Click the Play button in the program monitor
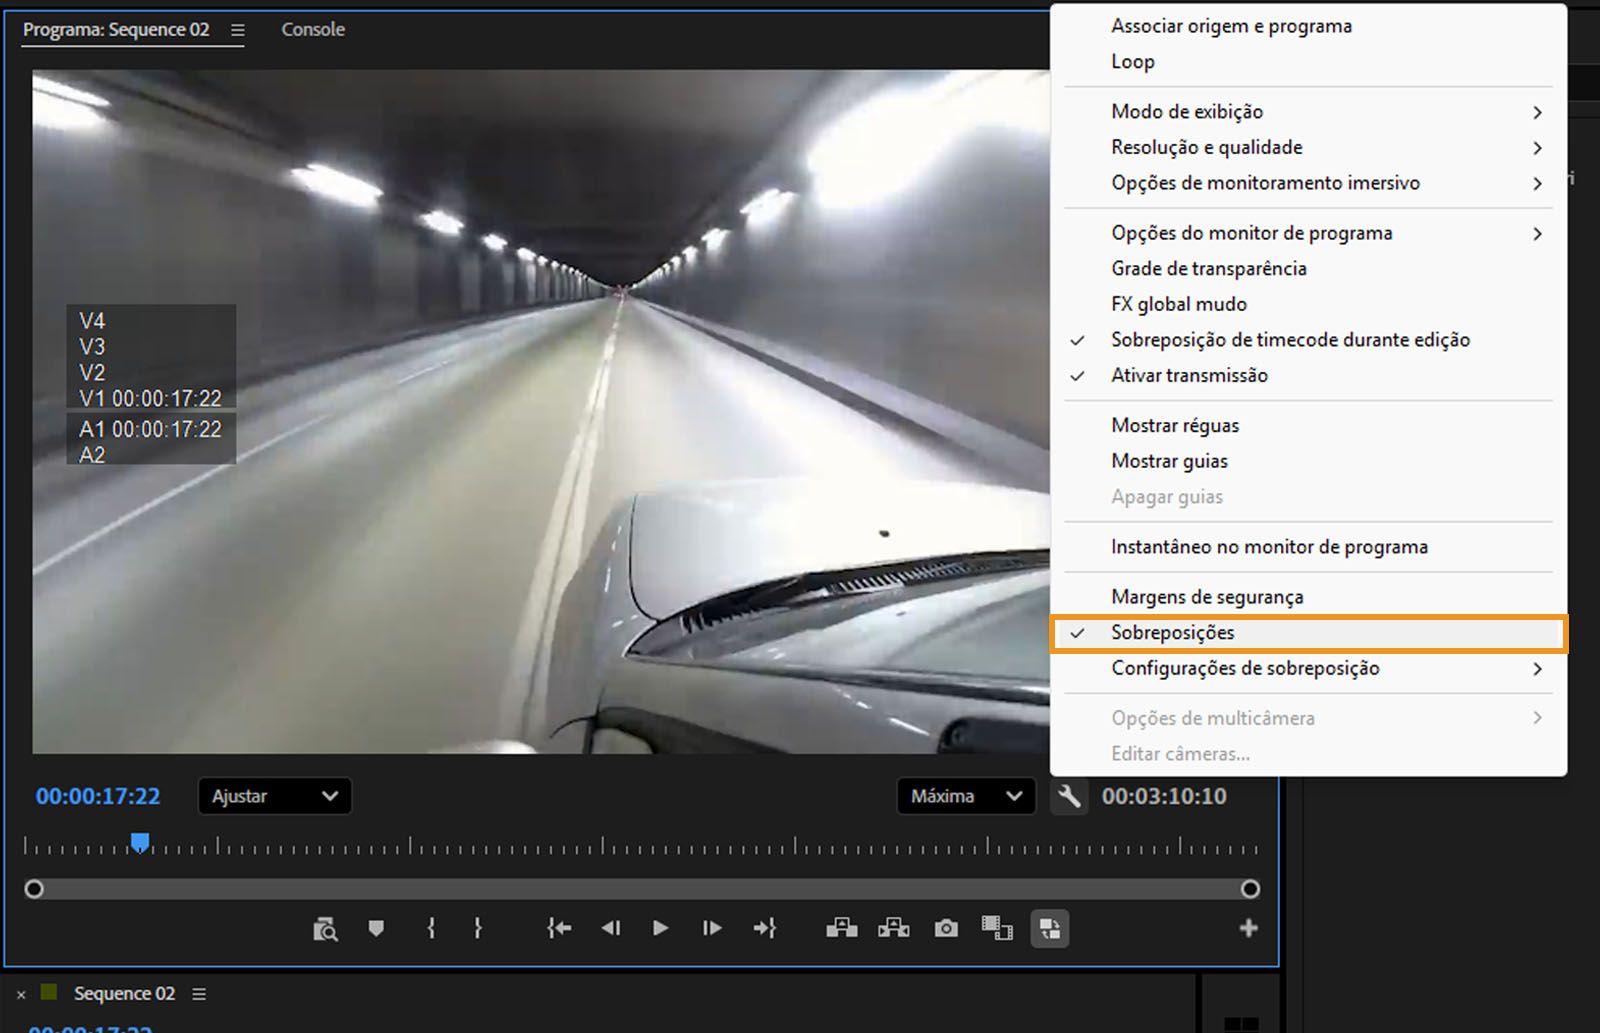This screenshot has height=1033, width=1600. pyautogui.click(x=660, y=928)
